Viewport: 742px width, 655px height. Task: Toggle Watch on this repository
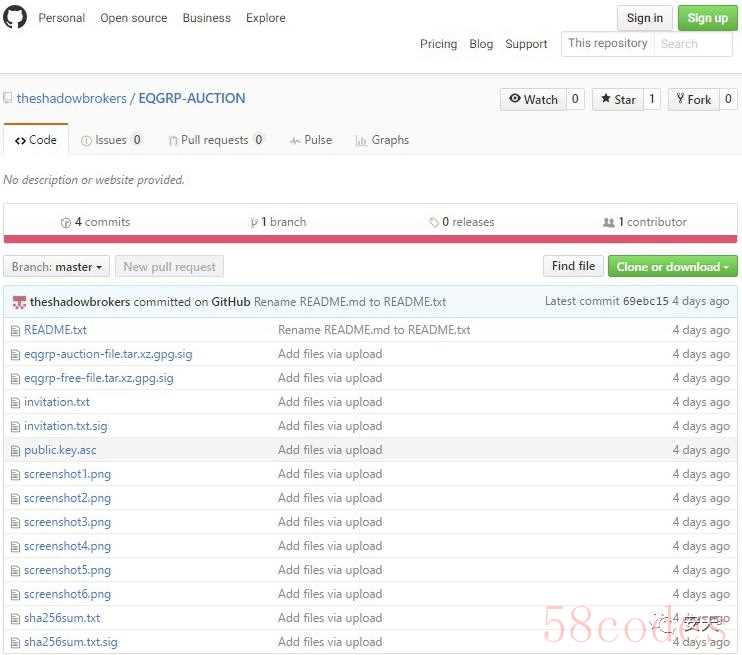[533, 99]
